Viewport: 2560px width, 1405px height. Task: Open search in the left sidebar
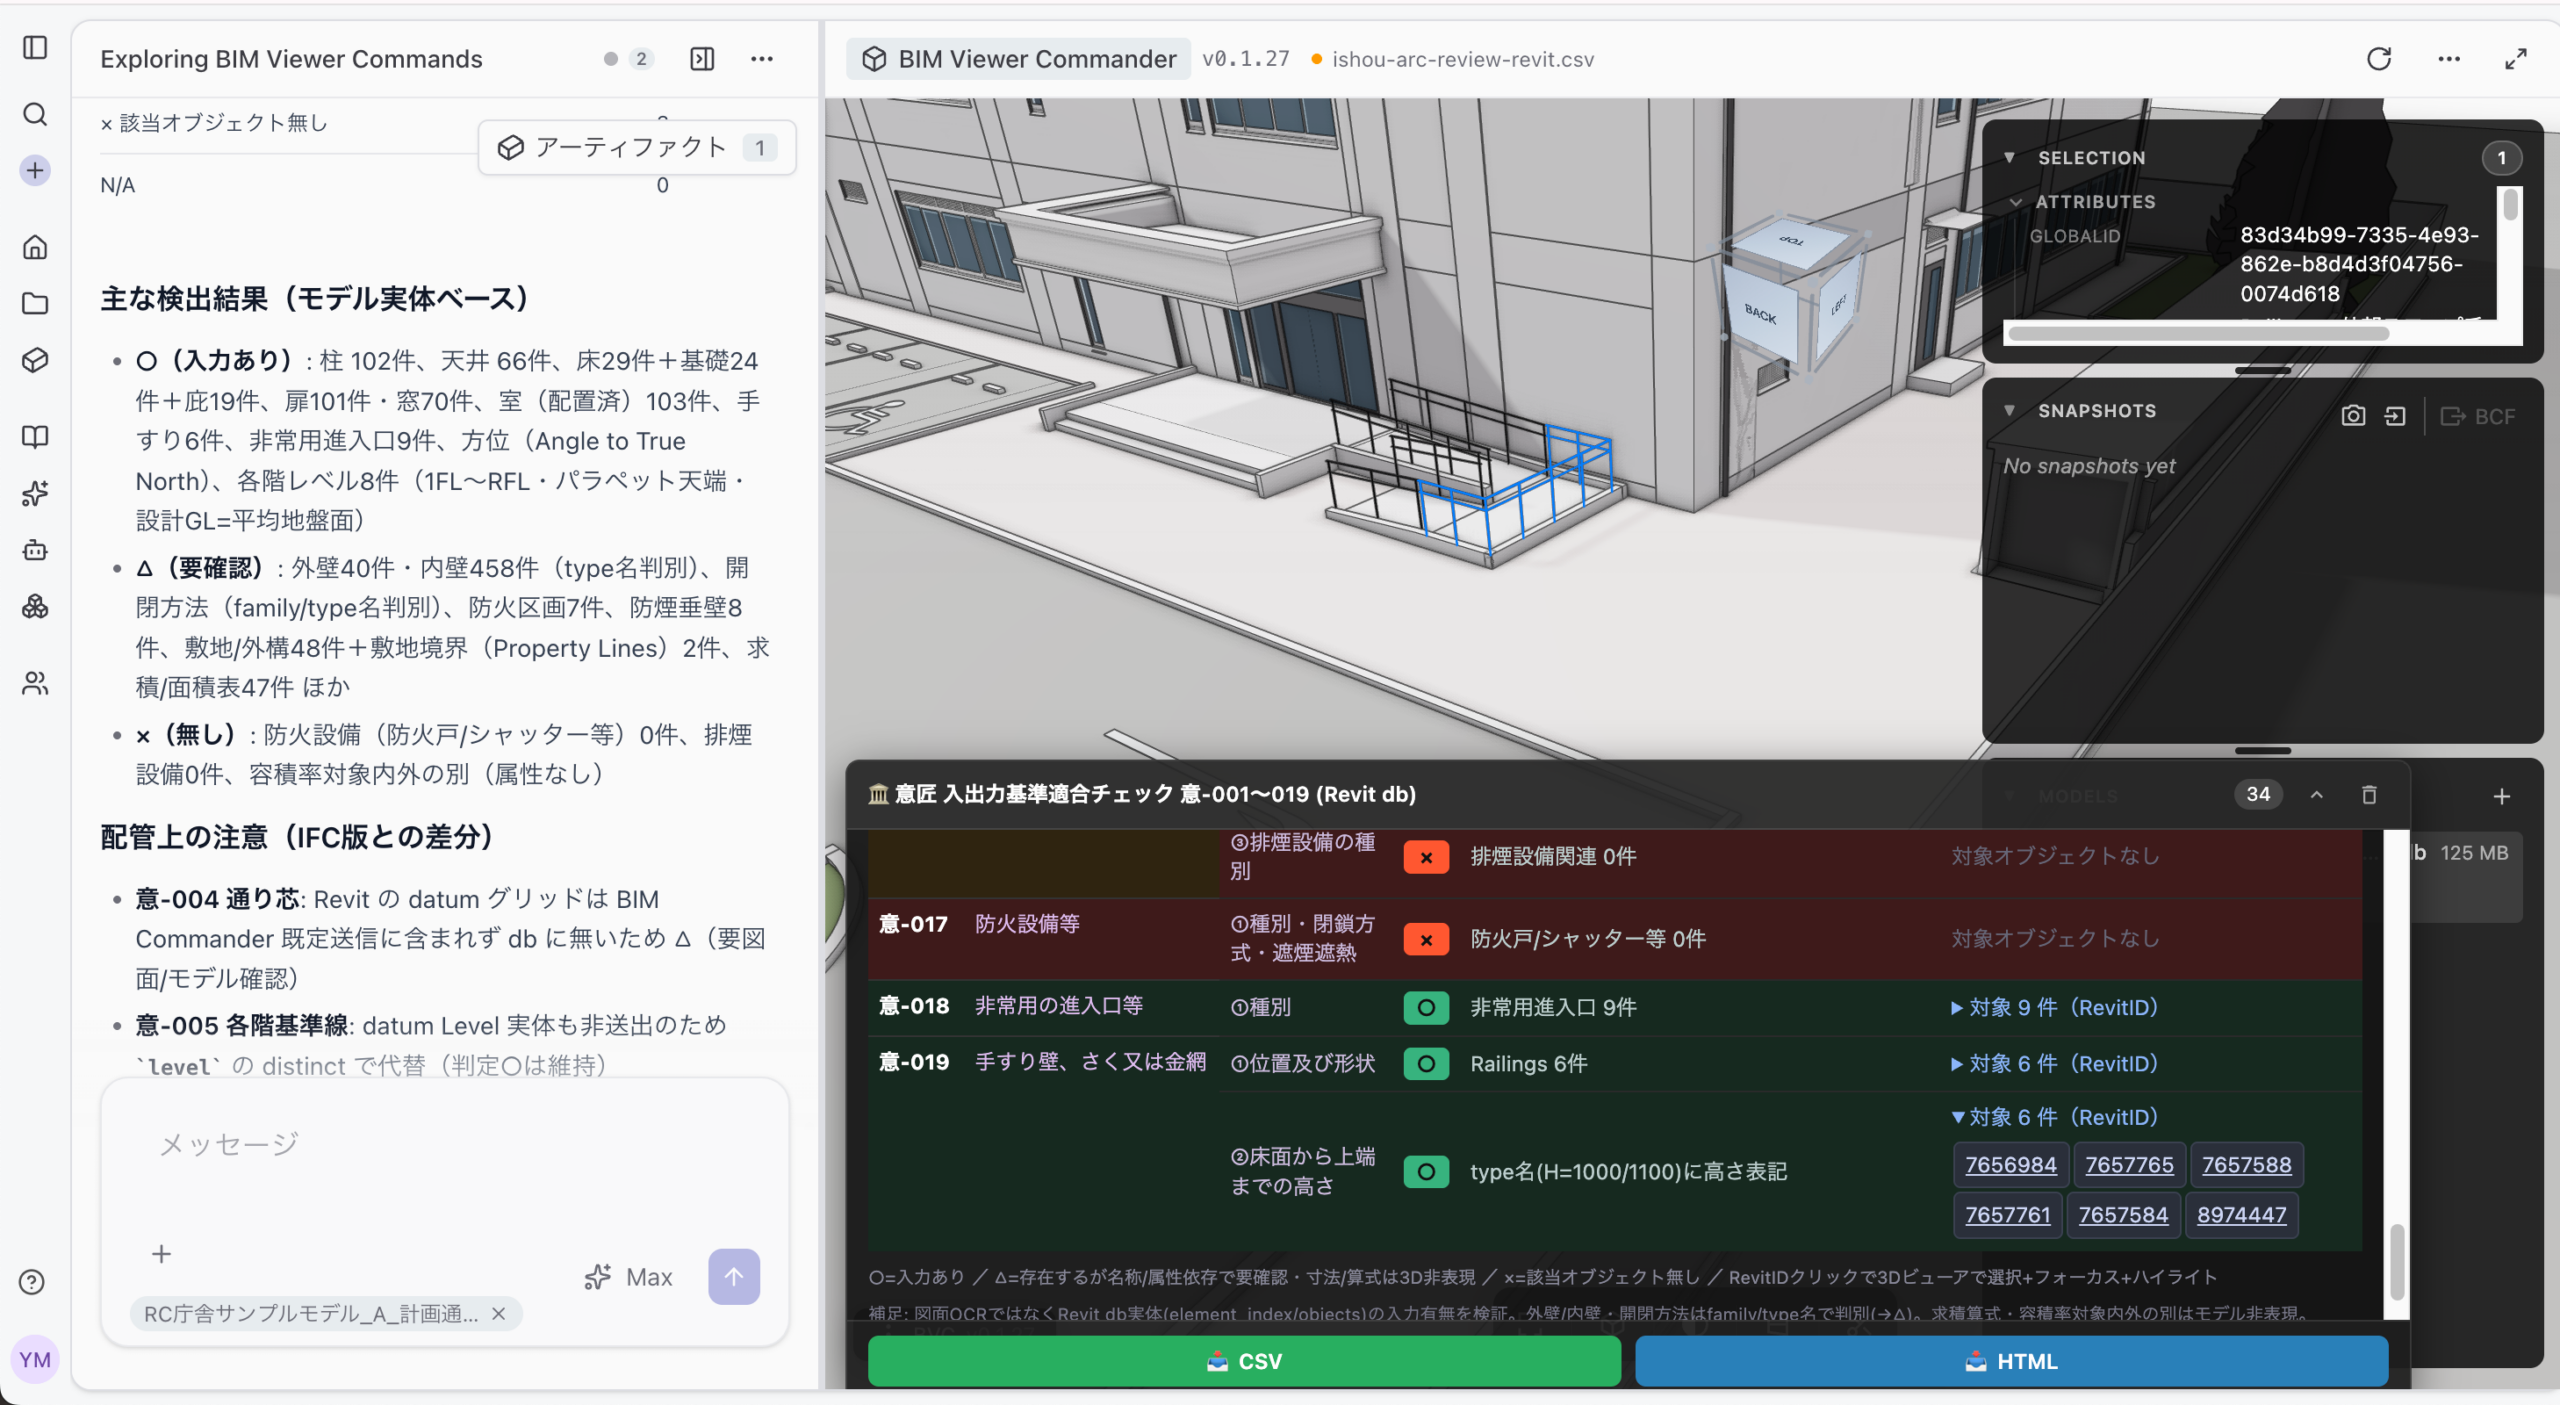35,114
